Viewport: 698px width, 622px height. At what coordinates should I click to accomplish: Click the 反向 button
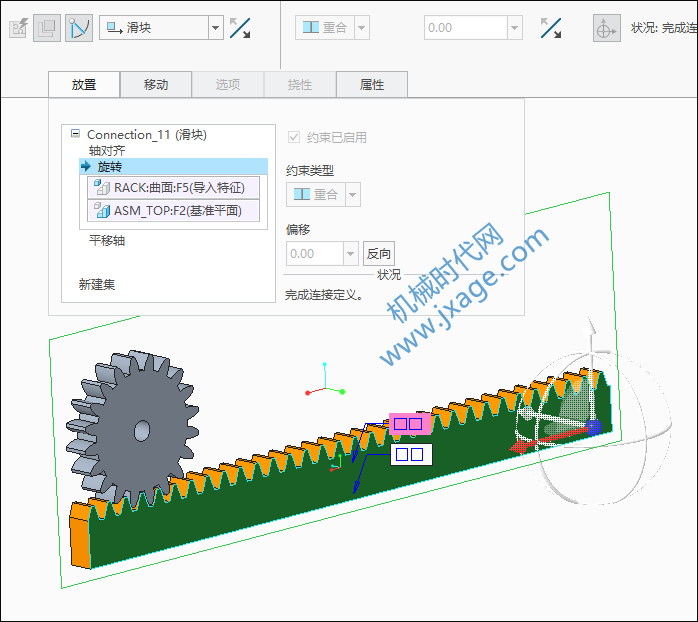379,254
